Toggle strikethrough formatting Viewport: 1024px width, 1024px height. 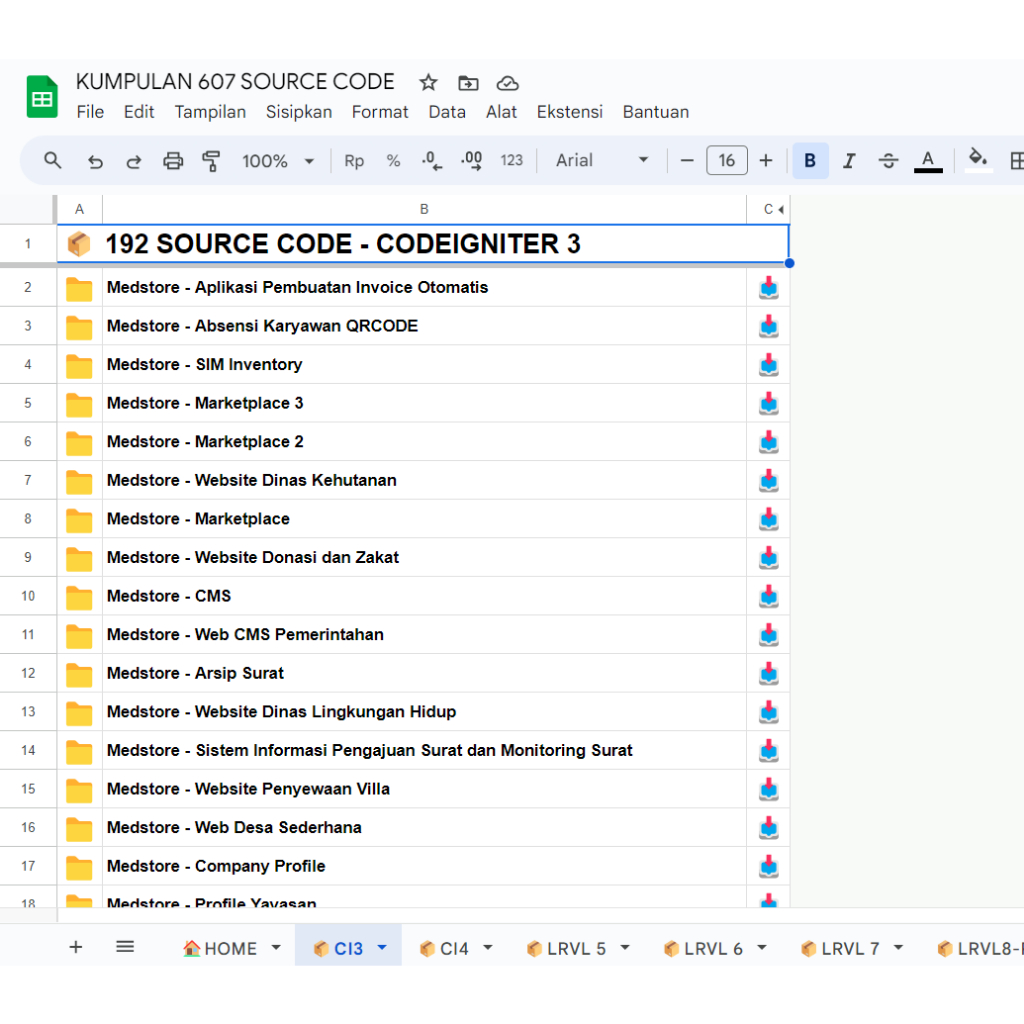[888, 161]
